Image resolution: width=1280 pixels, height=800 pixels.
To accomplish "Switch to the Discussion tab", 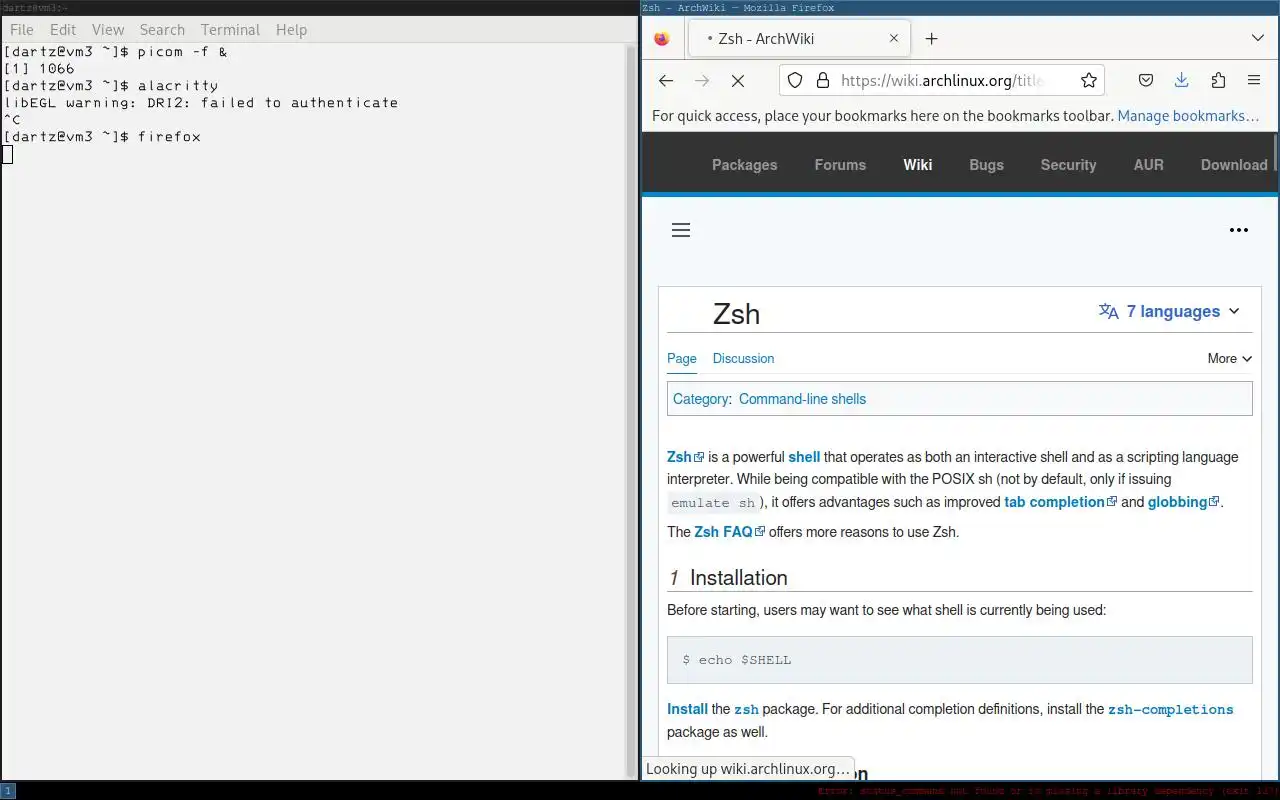I will click(x=743, y=358).
